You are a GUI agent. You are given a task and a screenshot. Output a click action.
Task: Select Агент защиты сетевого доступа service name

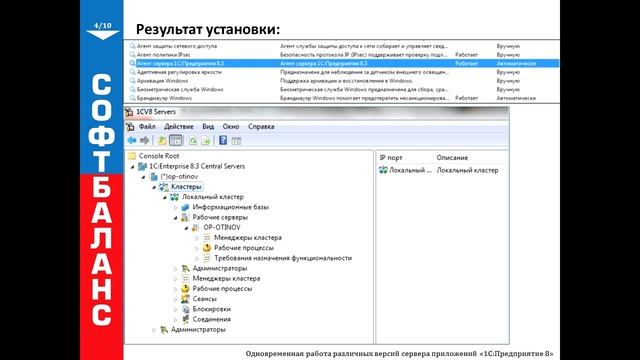[x=177, y=46]
